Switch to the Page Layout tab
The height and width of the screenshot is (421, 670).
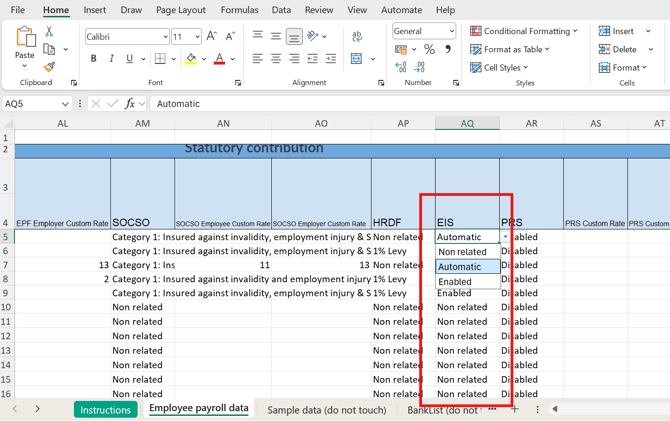181,10
